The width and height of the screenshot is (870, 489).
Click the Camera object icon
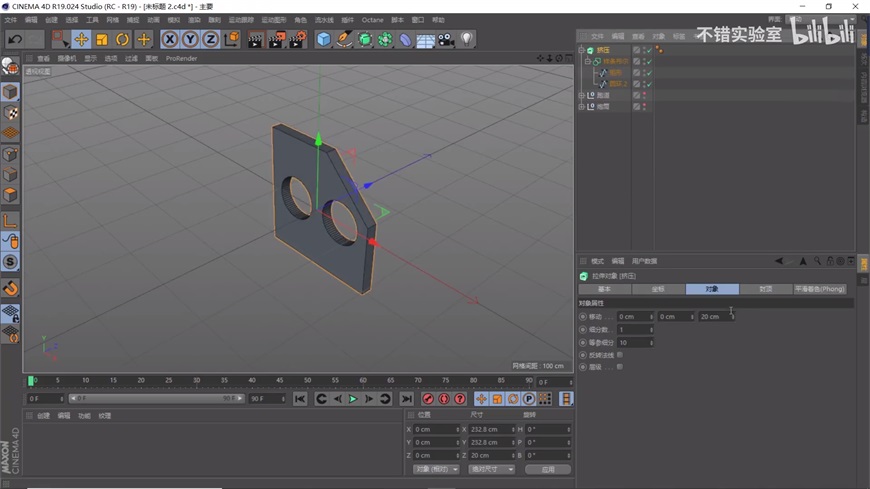pyautogui.click(x=446, y=40)
